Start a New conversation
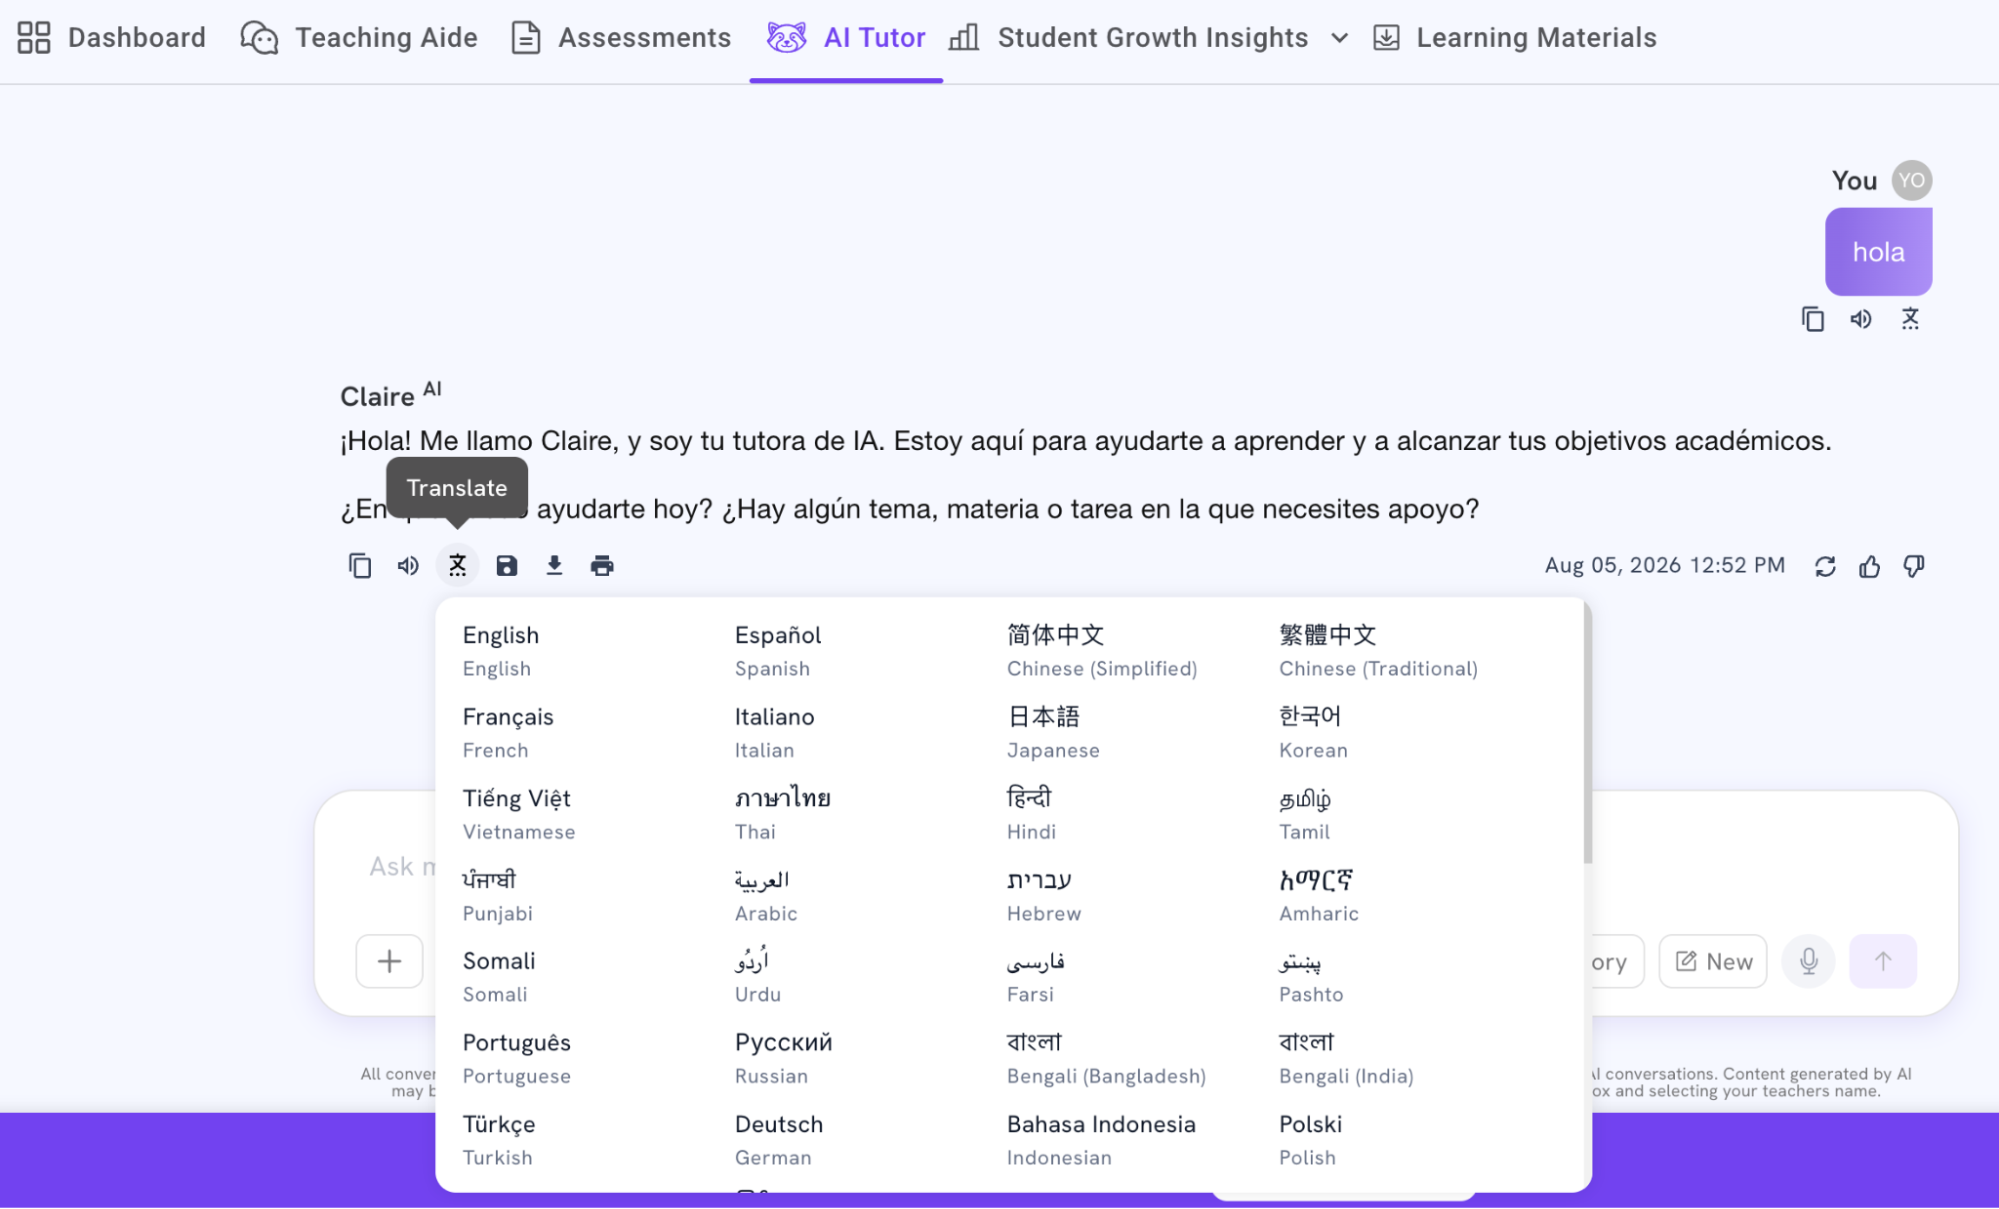Screen dimensions: 1999x1209 pyautogui.click(x=1713, y=961)
